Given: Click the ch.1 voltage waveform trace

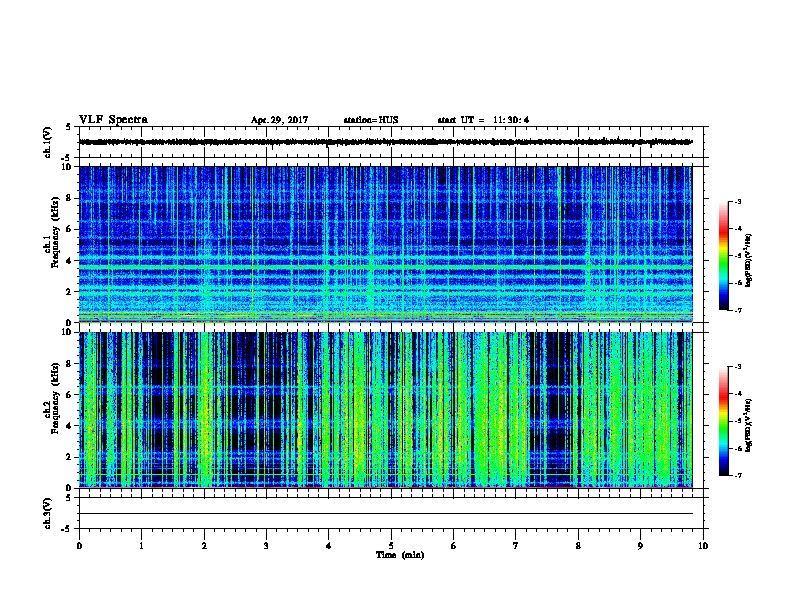Looking at the screenshot, I should [385, 142].
